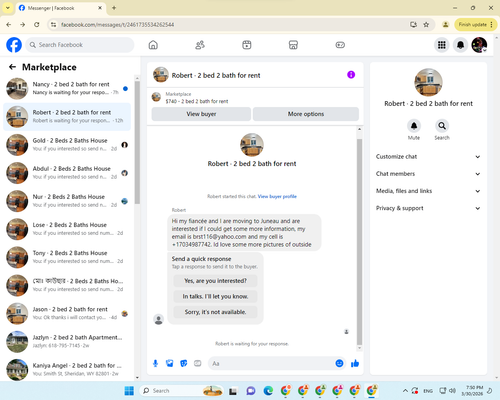Bookmark this page star icon
The height and width of the screenshot is (400, 500).
(426, 24)
